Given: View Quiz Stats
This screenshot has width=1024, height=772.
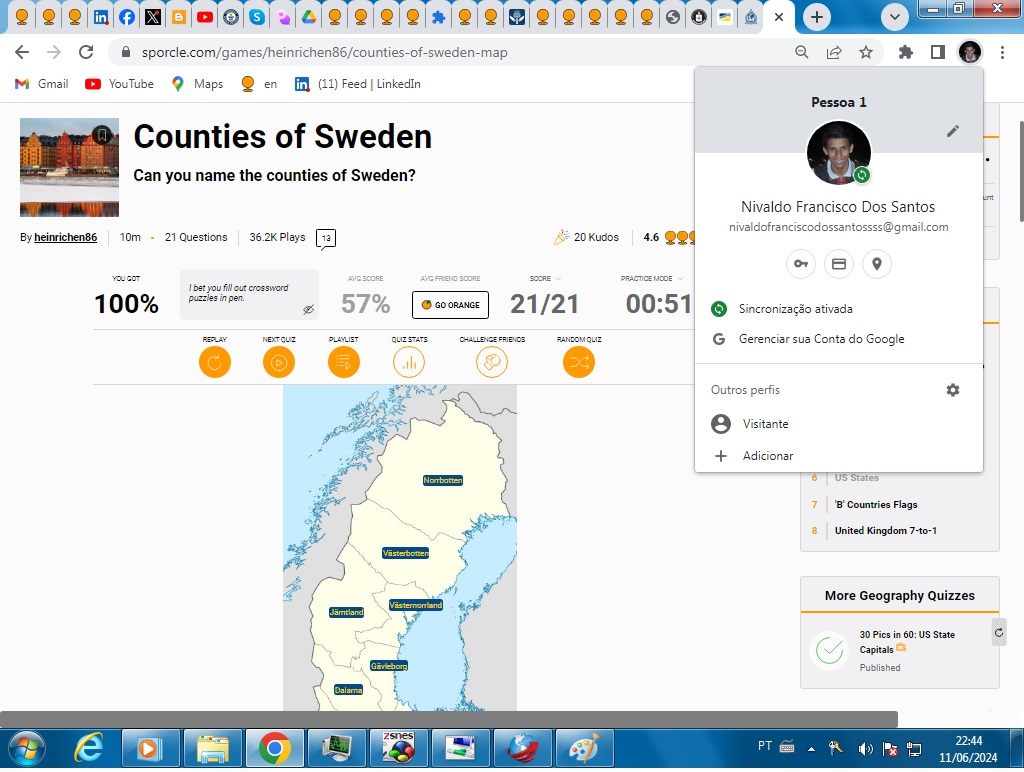Looking at the screenshot, I should point(410,363).
